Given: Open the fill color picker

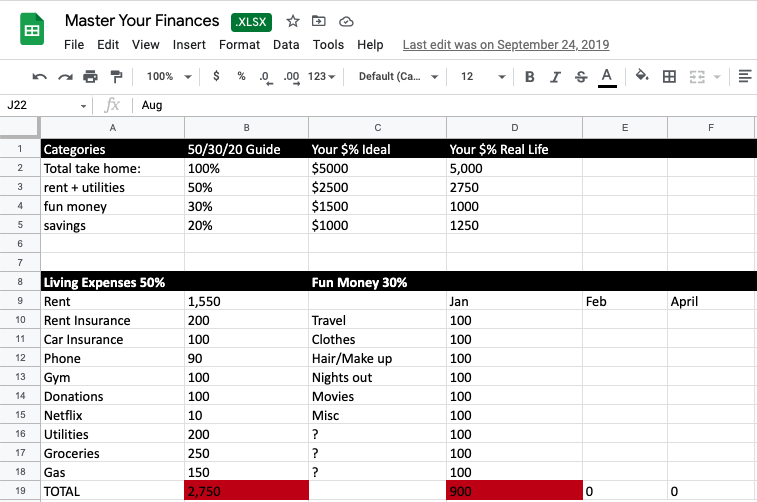Looking at the screenshot, I should 642,76.
